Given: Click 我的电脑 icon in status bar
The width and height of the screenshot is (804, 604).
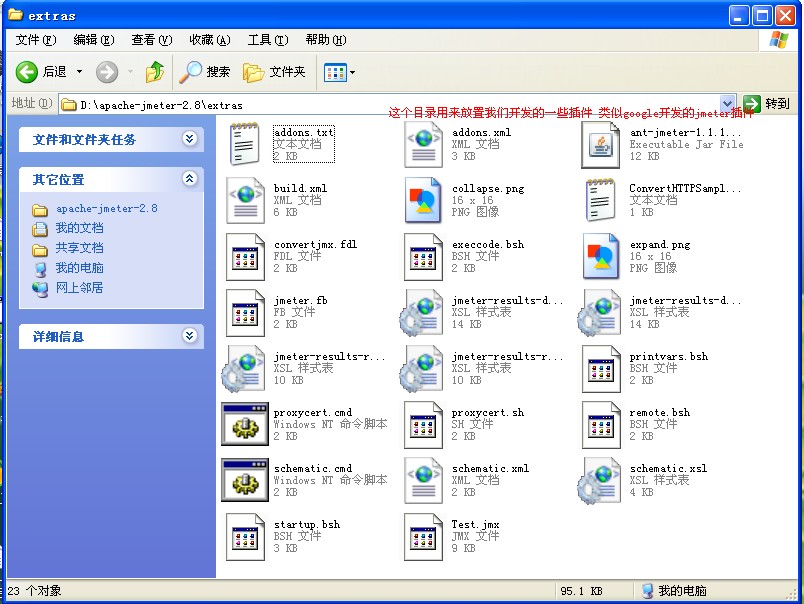Looking at the screenshot, I should 647,591.
